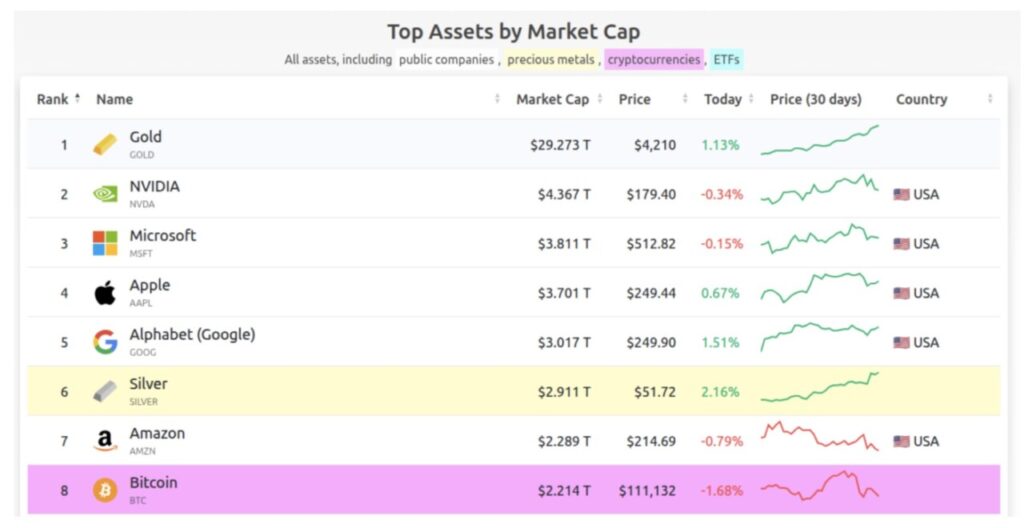Open the Alphabet (Google) asset page
Screen dimensions: 1024x528
[x=192, y=335]
